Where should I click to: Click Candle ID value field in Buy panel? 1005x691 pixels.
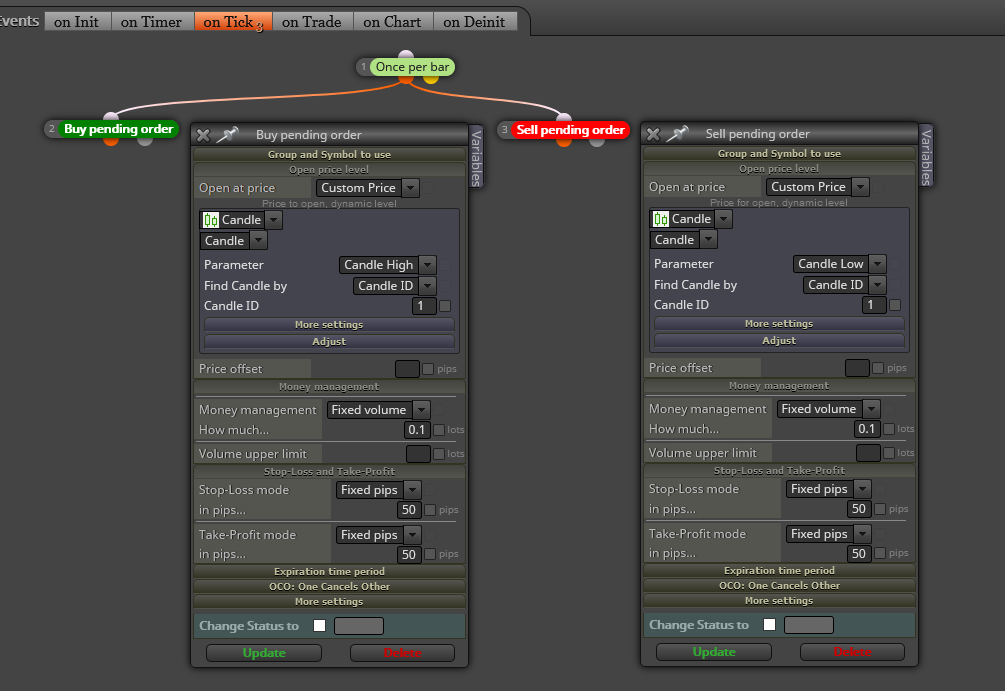424,306
